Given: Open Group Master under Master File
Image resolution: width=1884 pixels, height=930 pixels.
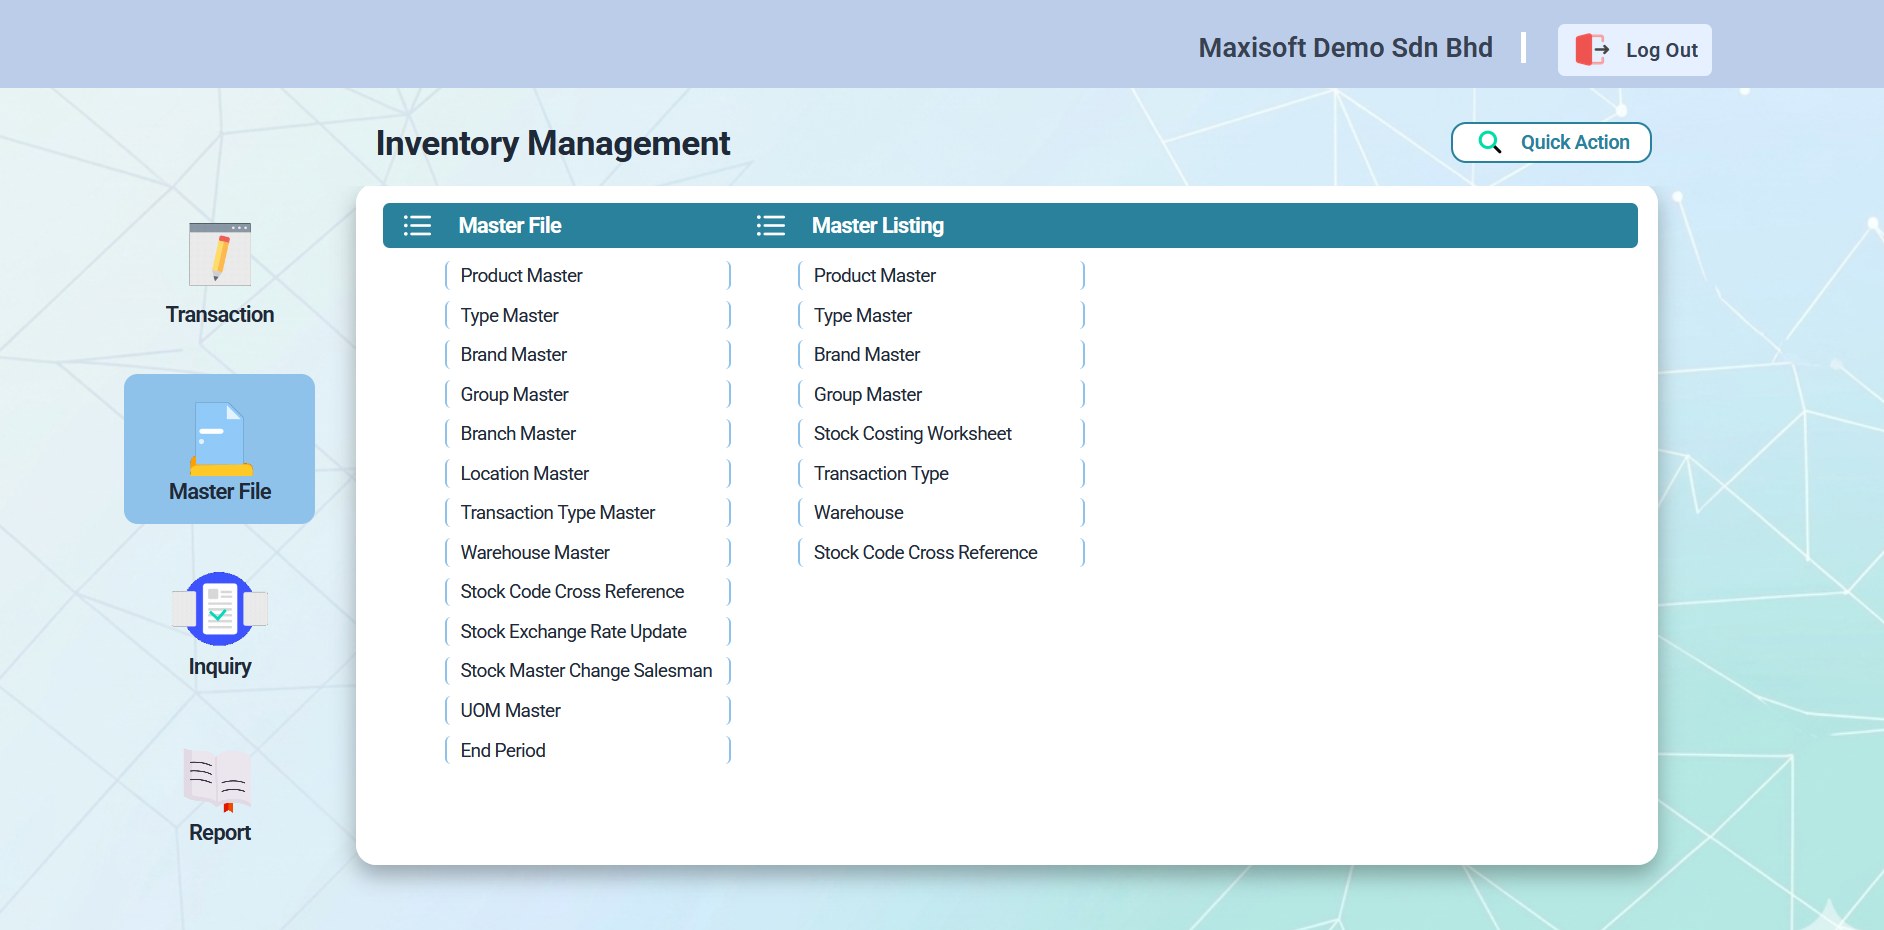Looking at the screenshot, I should [x=588, y=394].
